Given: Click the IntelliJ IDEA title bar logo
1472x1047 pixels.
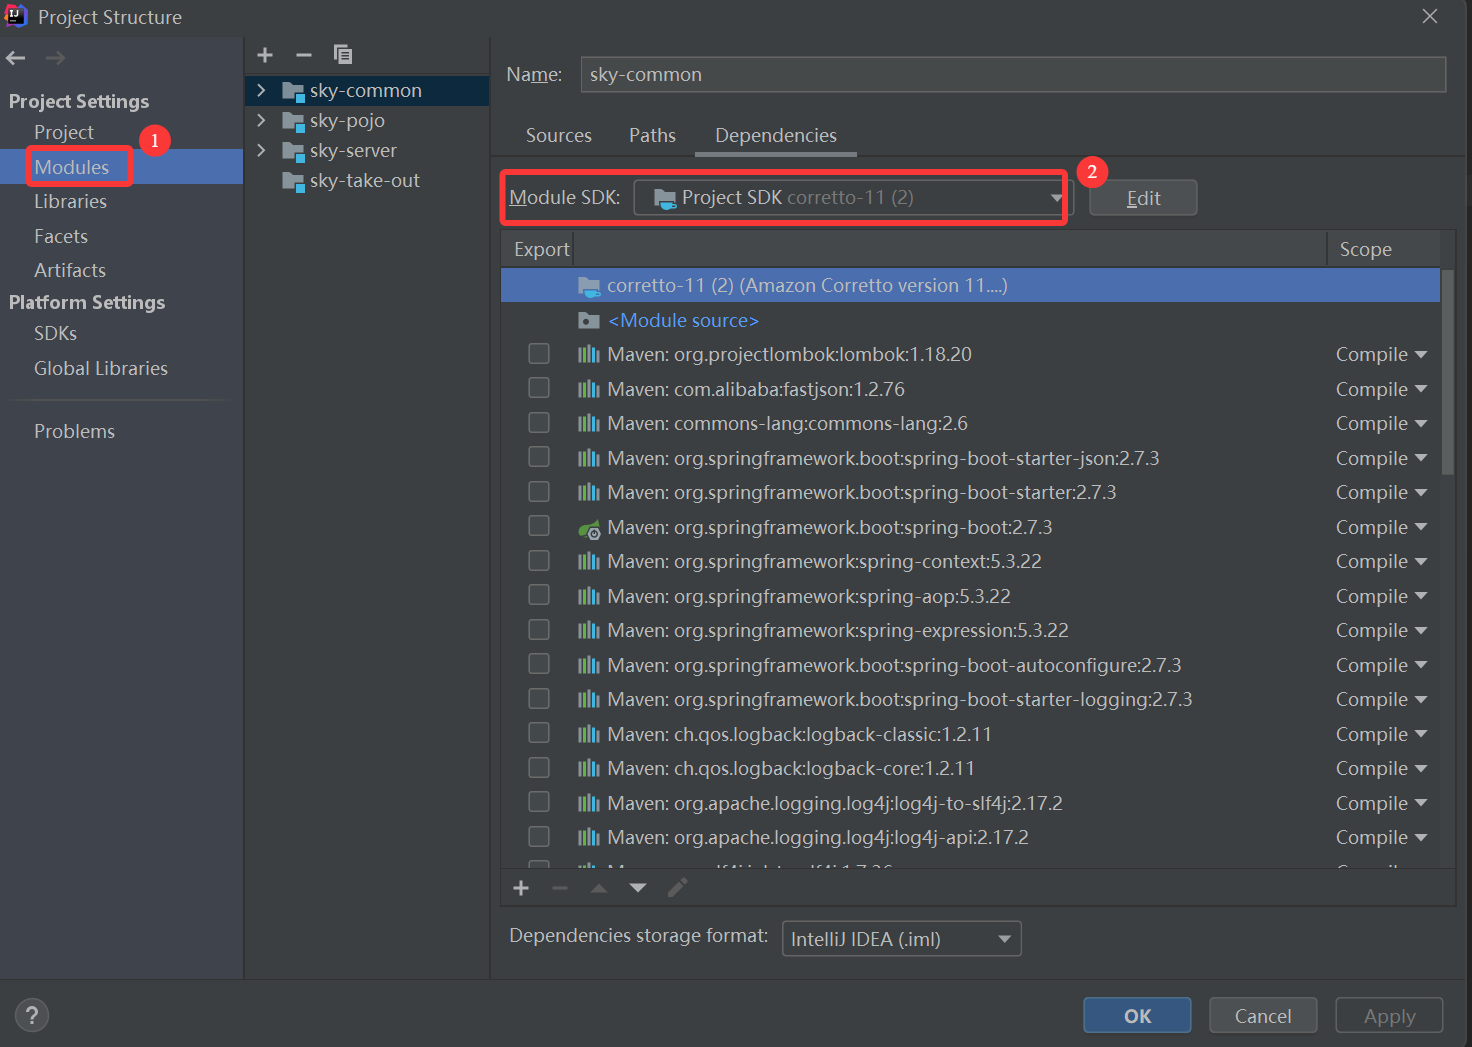Looking at the screenshot, I should coord(16,16).
